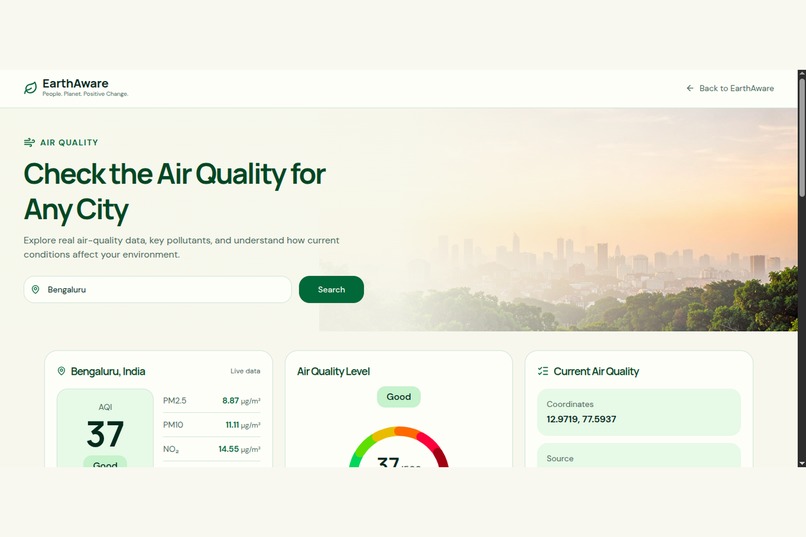The image size is (806, 537).
Task: Click the scrollbar down arrow
Action: [x=801, y=464]
